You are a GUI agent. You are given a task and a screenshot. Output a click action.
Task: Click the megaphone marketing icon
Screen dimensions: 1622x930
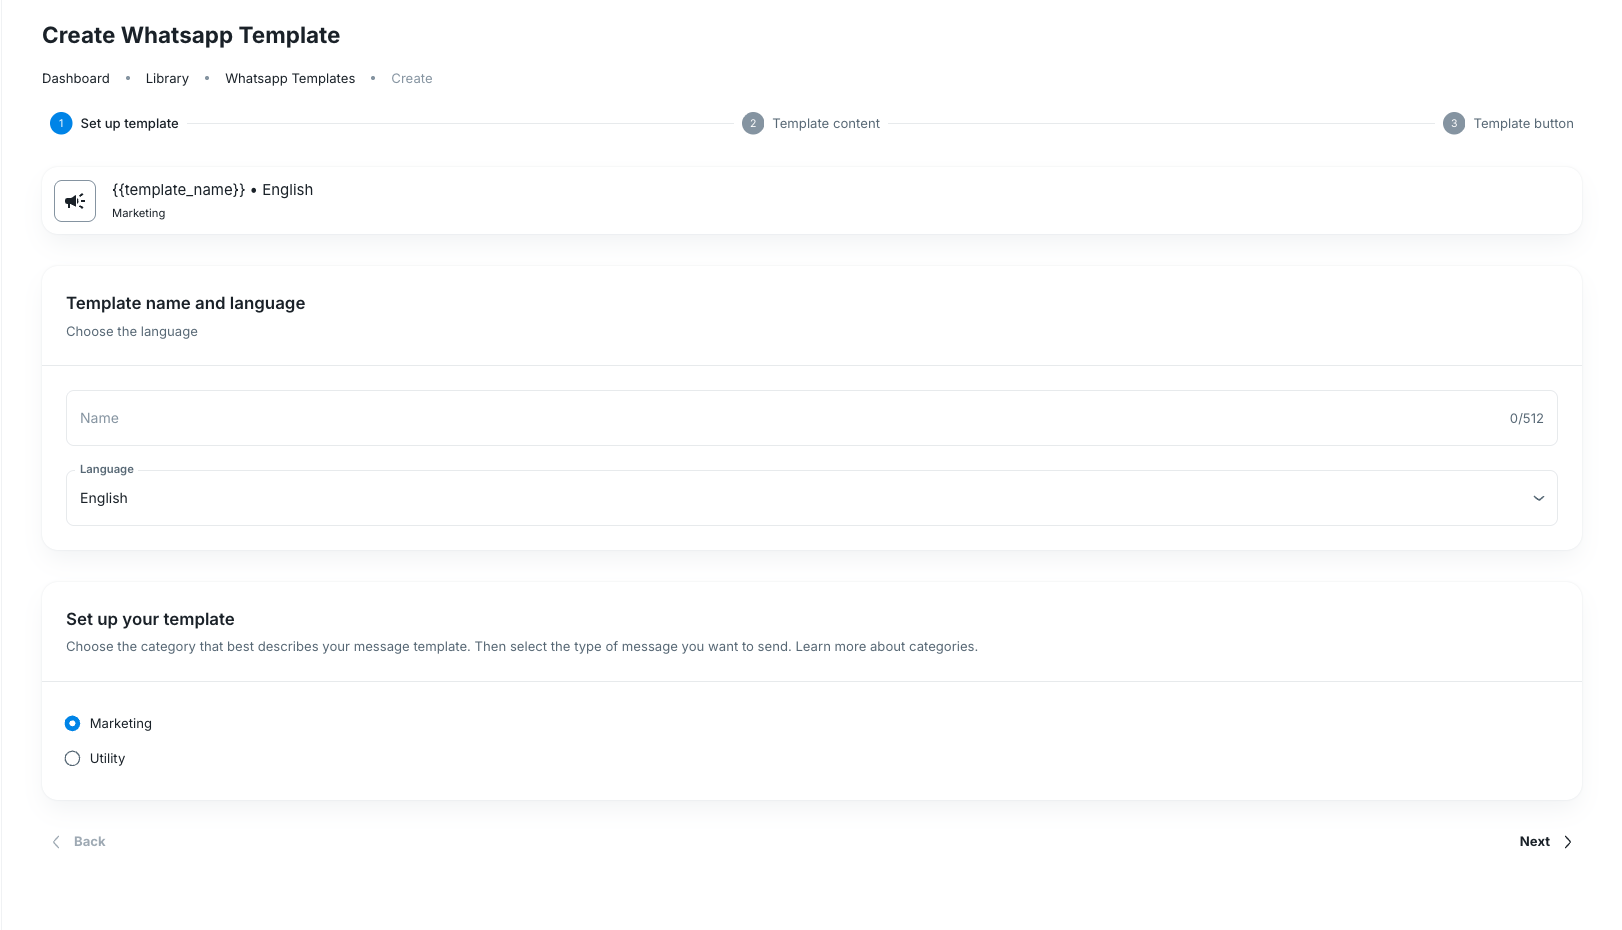click(75, 201)
